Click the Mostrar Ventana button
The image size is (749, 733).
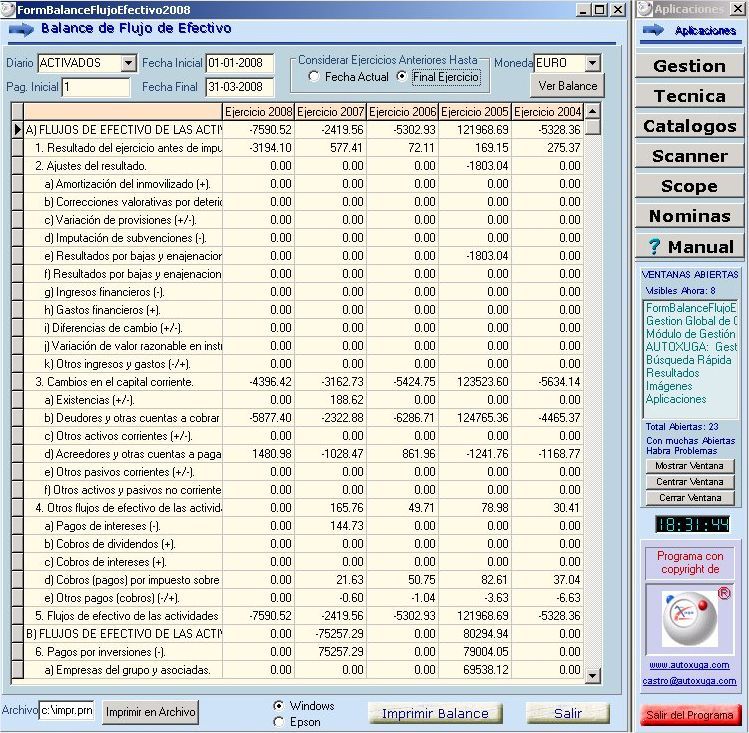point(690,466)
